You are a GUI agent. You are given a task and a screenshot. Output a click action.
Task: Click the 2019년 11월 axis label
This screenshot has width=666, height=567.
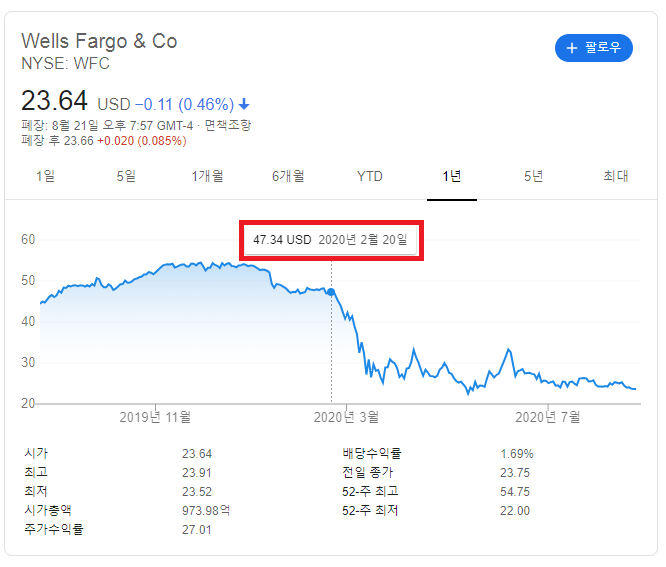pos(155,417)
